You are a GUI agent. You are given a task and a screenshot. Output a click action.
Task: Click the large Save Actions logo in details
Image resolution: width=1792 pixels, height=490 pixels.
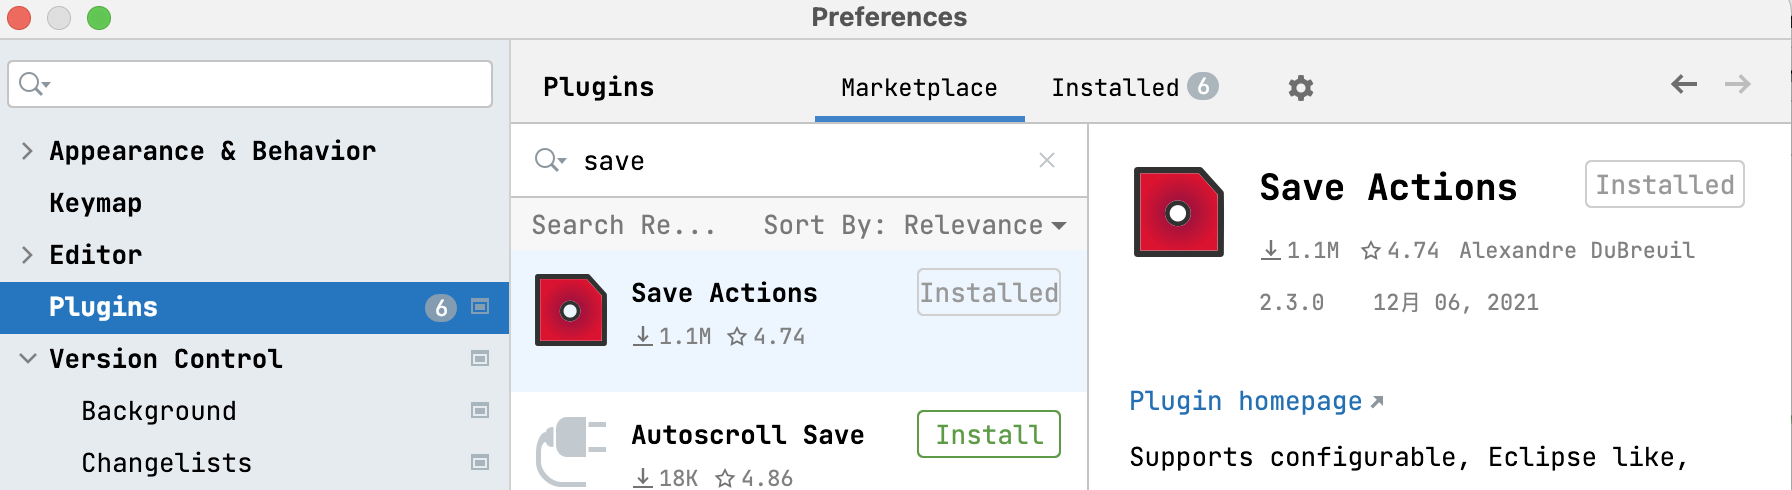[1178, 212]
